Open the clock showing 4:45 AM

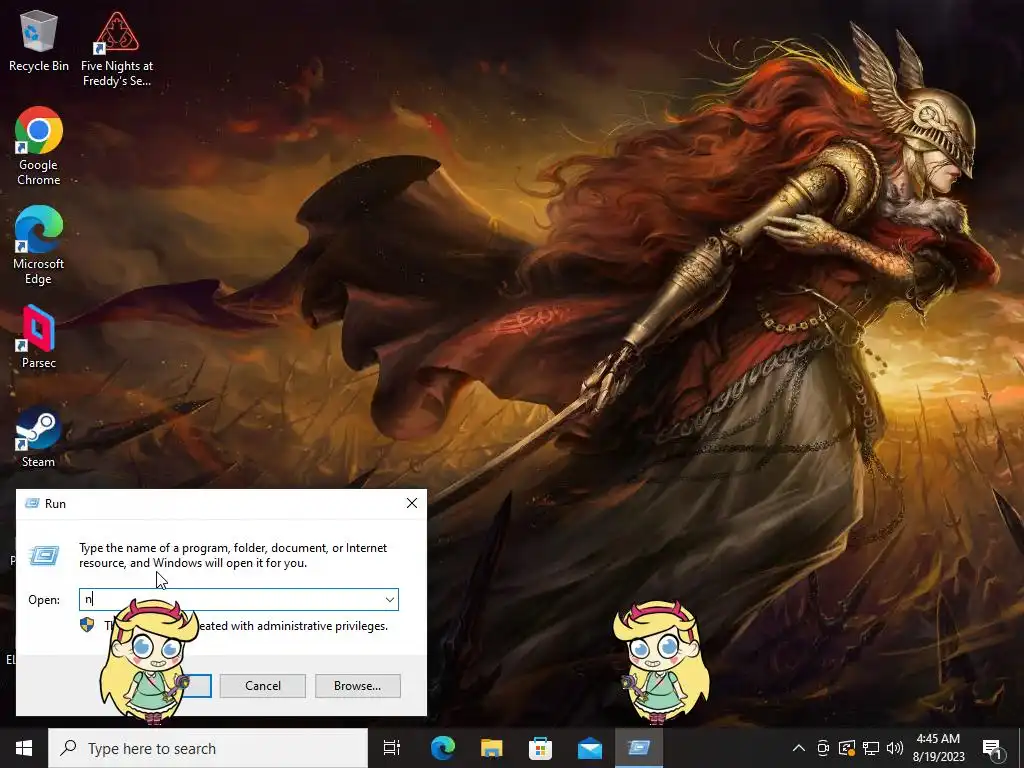(938, 748)
